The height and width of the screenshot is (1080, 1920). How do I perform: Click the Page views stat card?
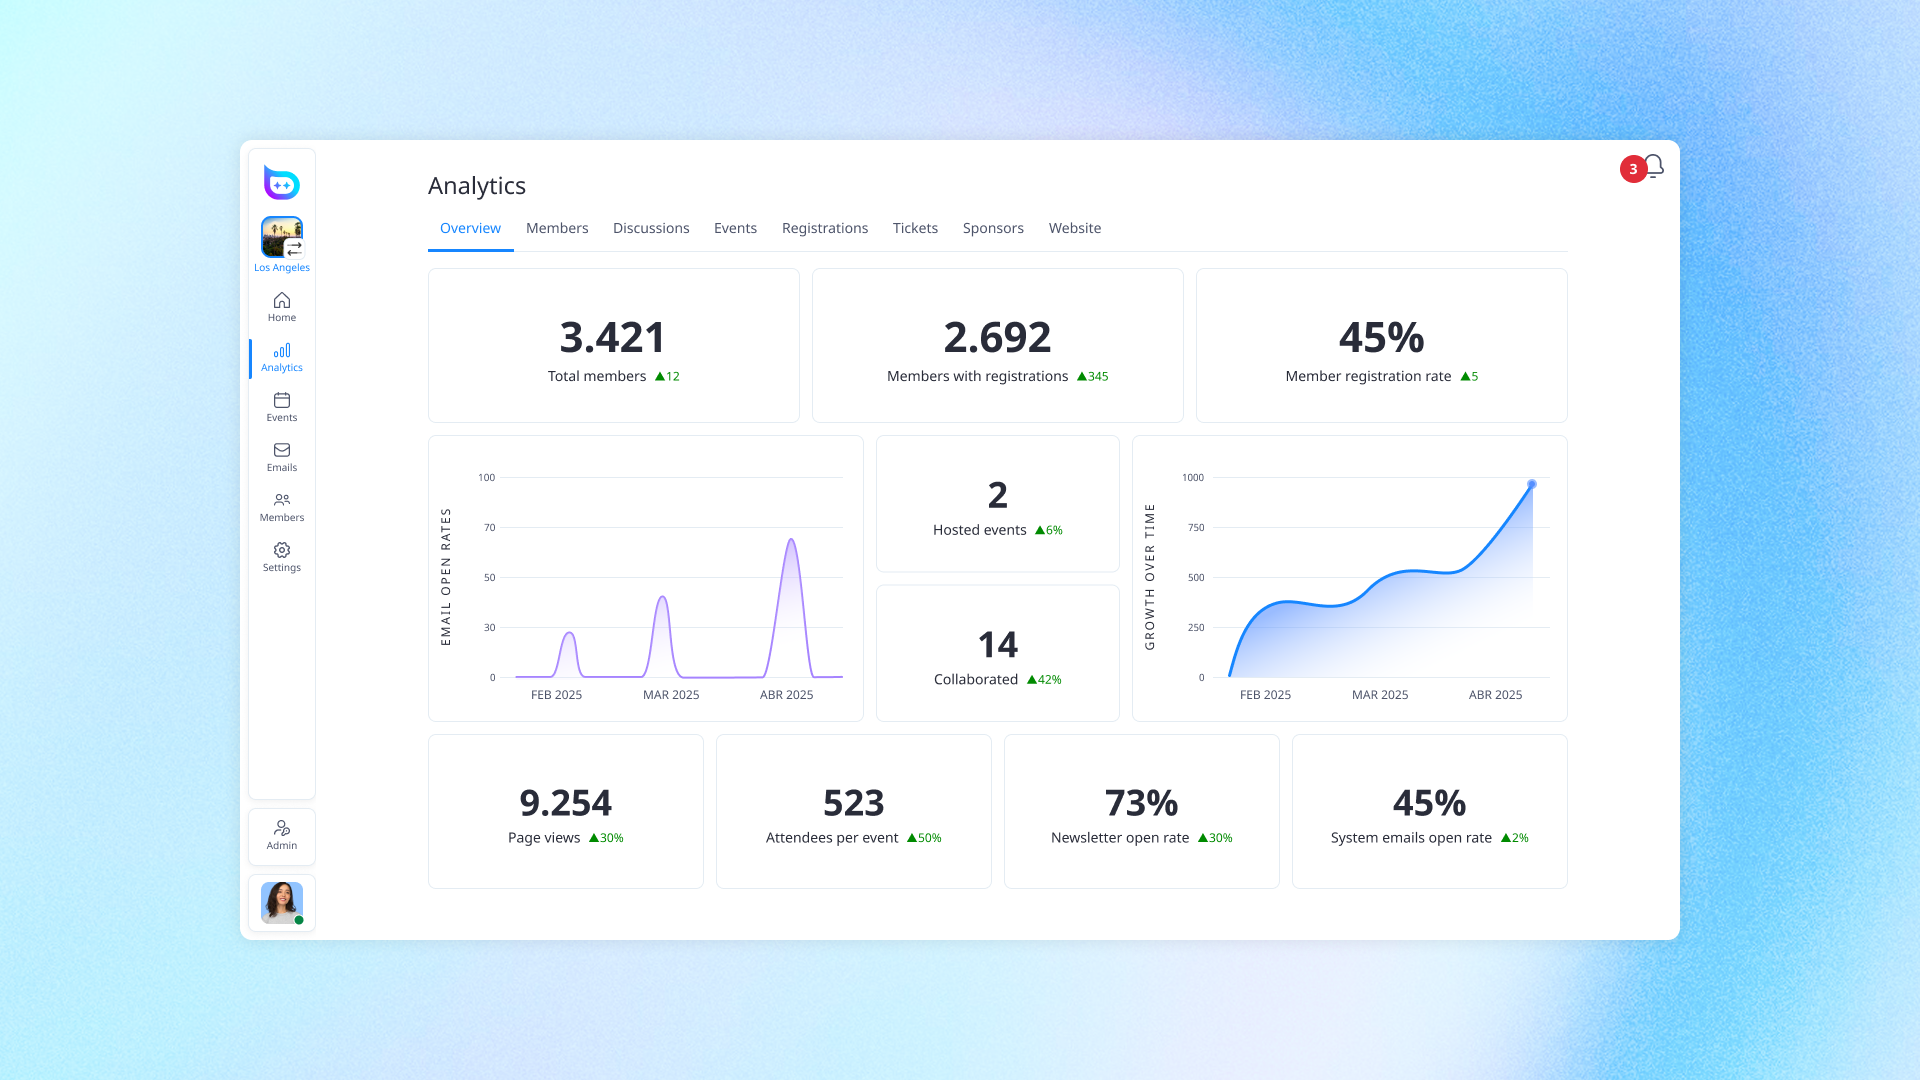pos(565,811)
